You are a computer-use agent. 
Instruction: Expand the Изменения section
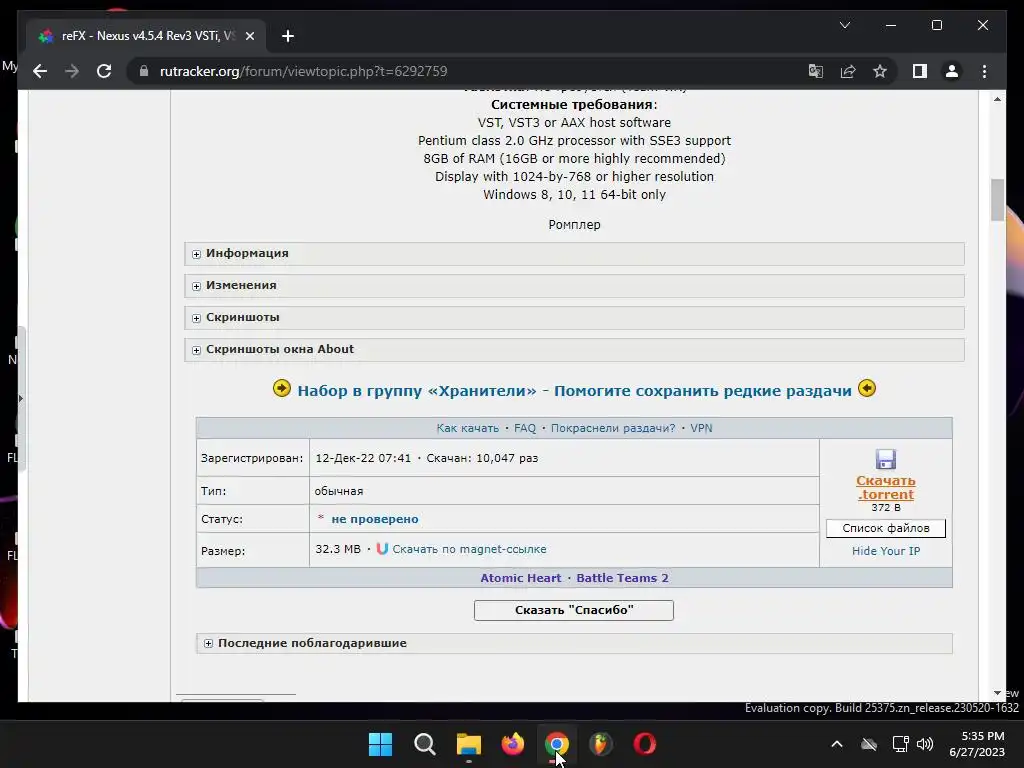tap(574, 285)
